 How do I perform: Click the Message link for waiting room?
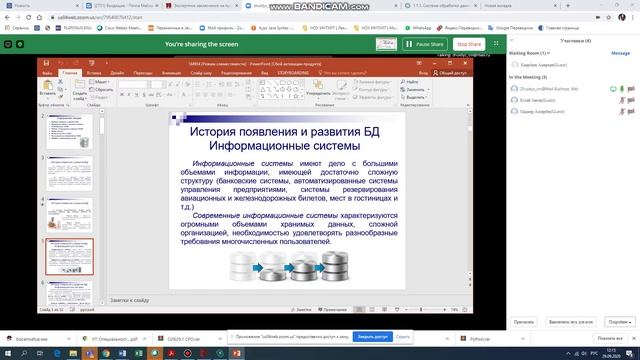620,53
